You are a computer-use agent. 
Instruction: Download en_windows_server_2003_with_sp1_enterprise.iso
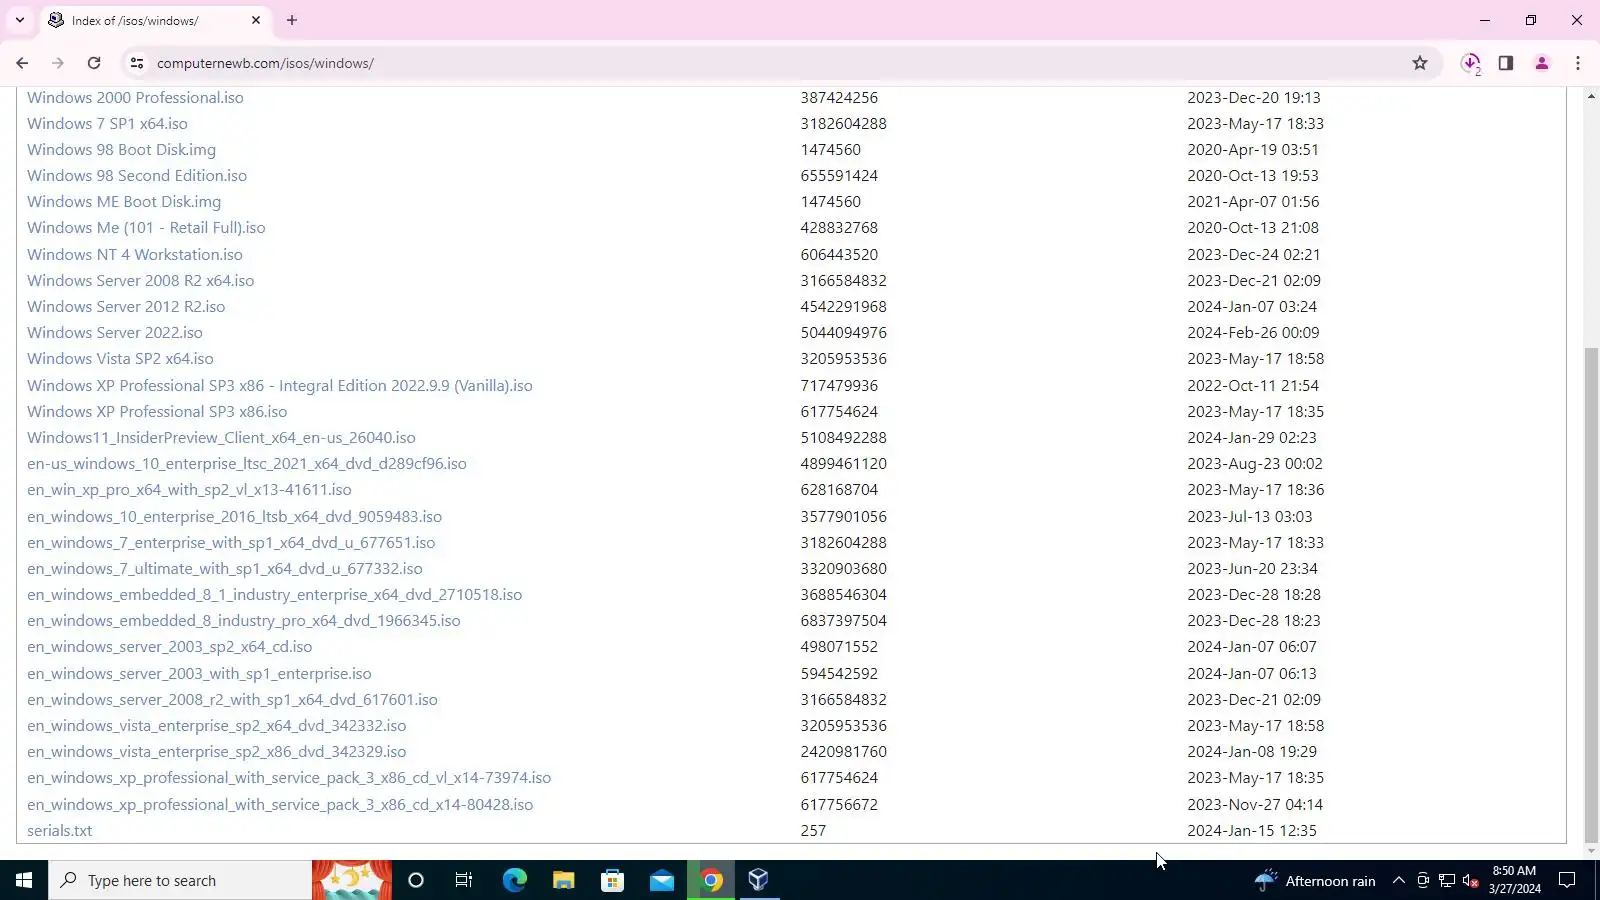click(x=199, y=674)
